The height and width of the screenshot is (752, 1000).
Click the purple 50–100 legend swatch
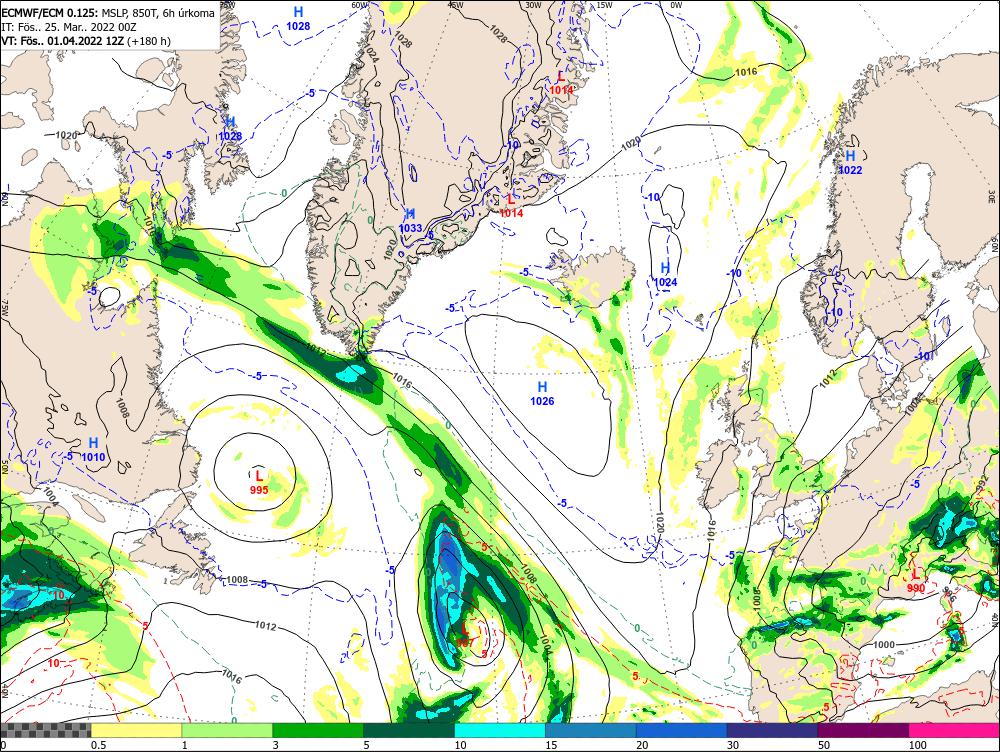864,730
